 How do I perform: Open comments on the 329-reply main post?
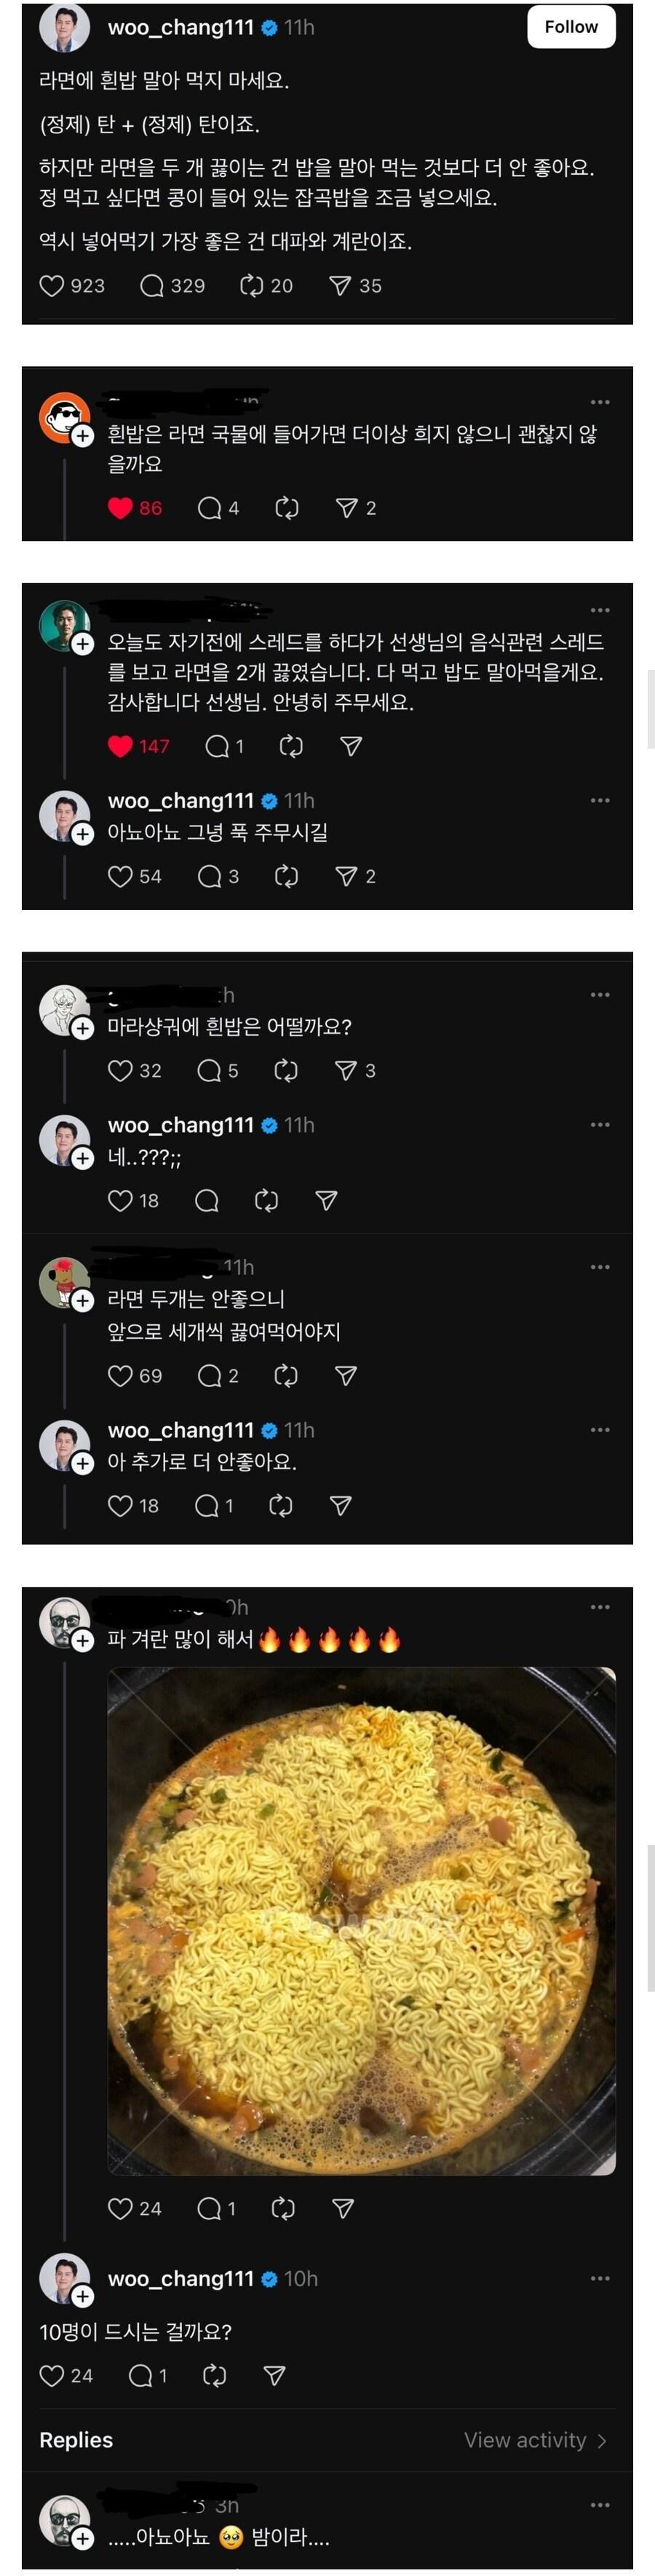152,286
